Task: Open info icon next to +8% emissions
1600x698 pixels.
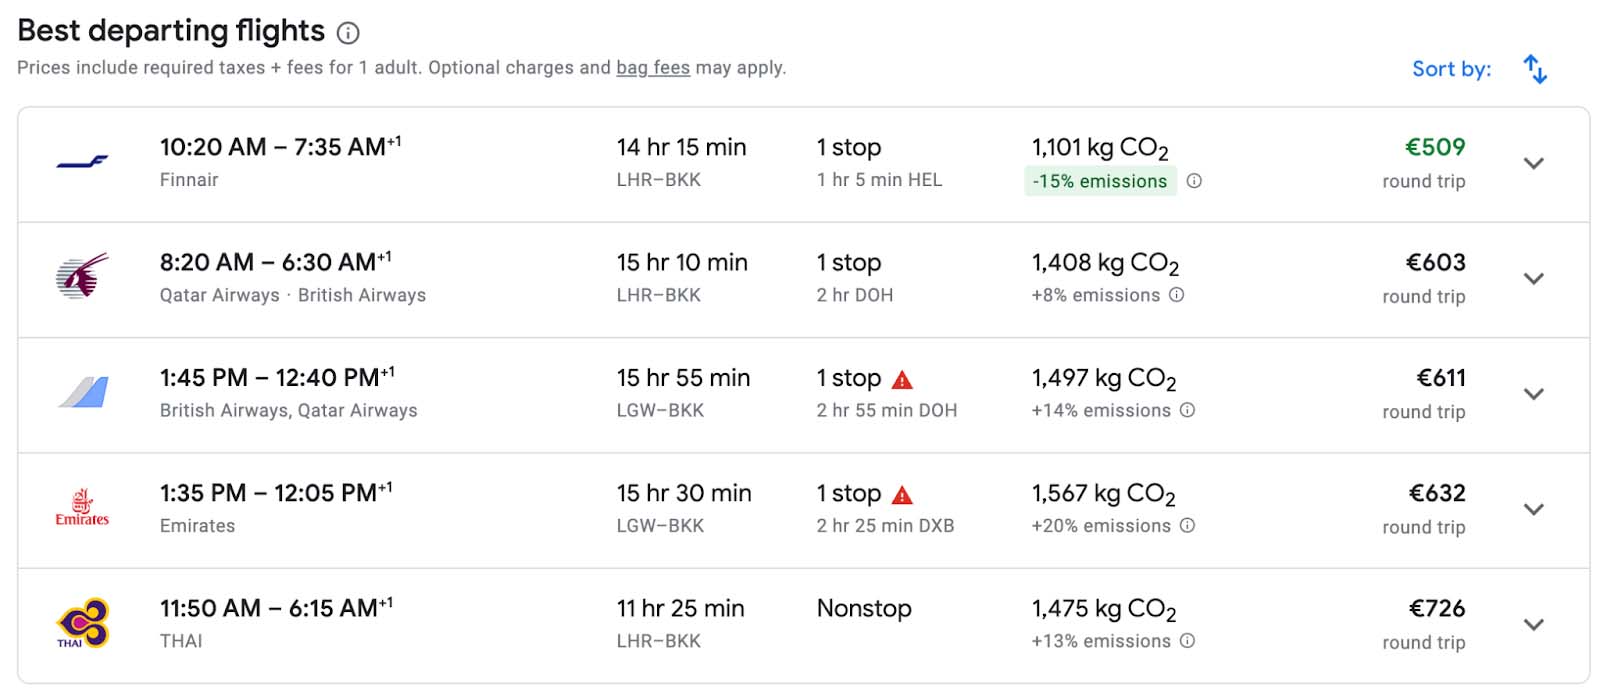Action: [x=1177, y=295]
